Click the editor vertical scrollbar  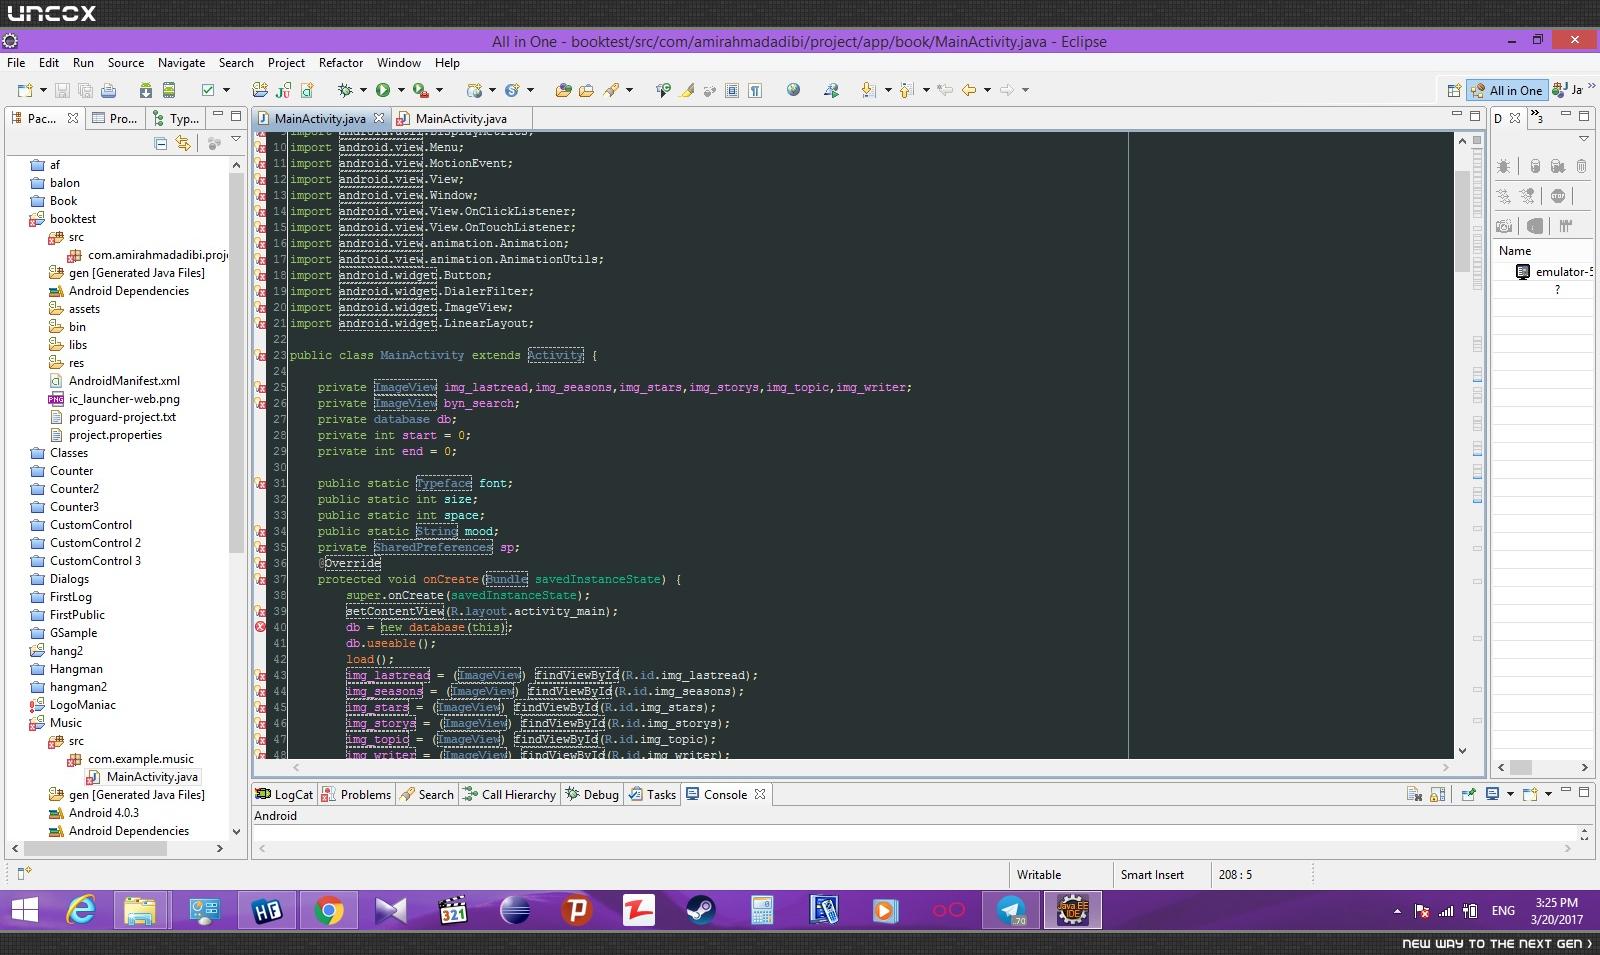click(1462, 221)
